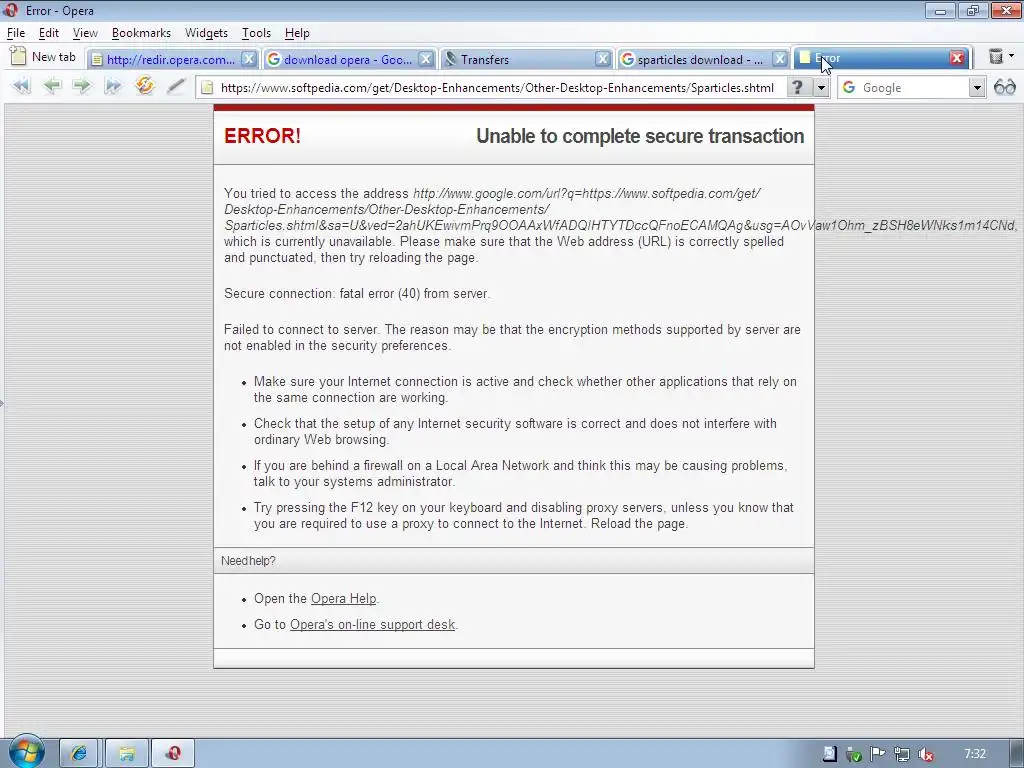Open the Tools menu
1024x768 pixels.
[x=256, y=33]
